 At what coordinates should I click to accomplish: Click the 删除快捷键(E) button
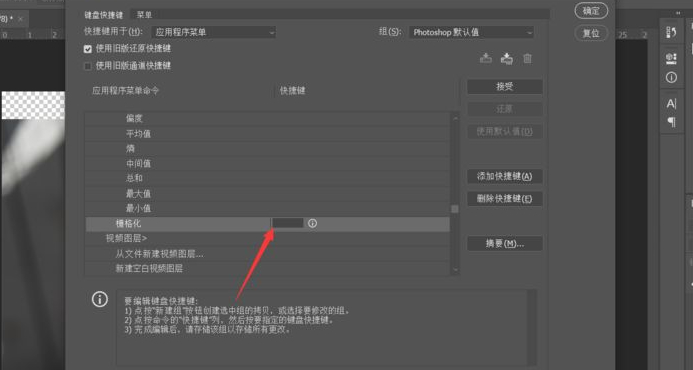[505, 198]
